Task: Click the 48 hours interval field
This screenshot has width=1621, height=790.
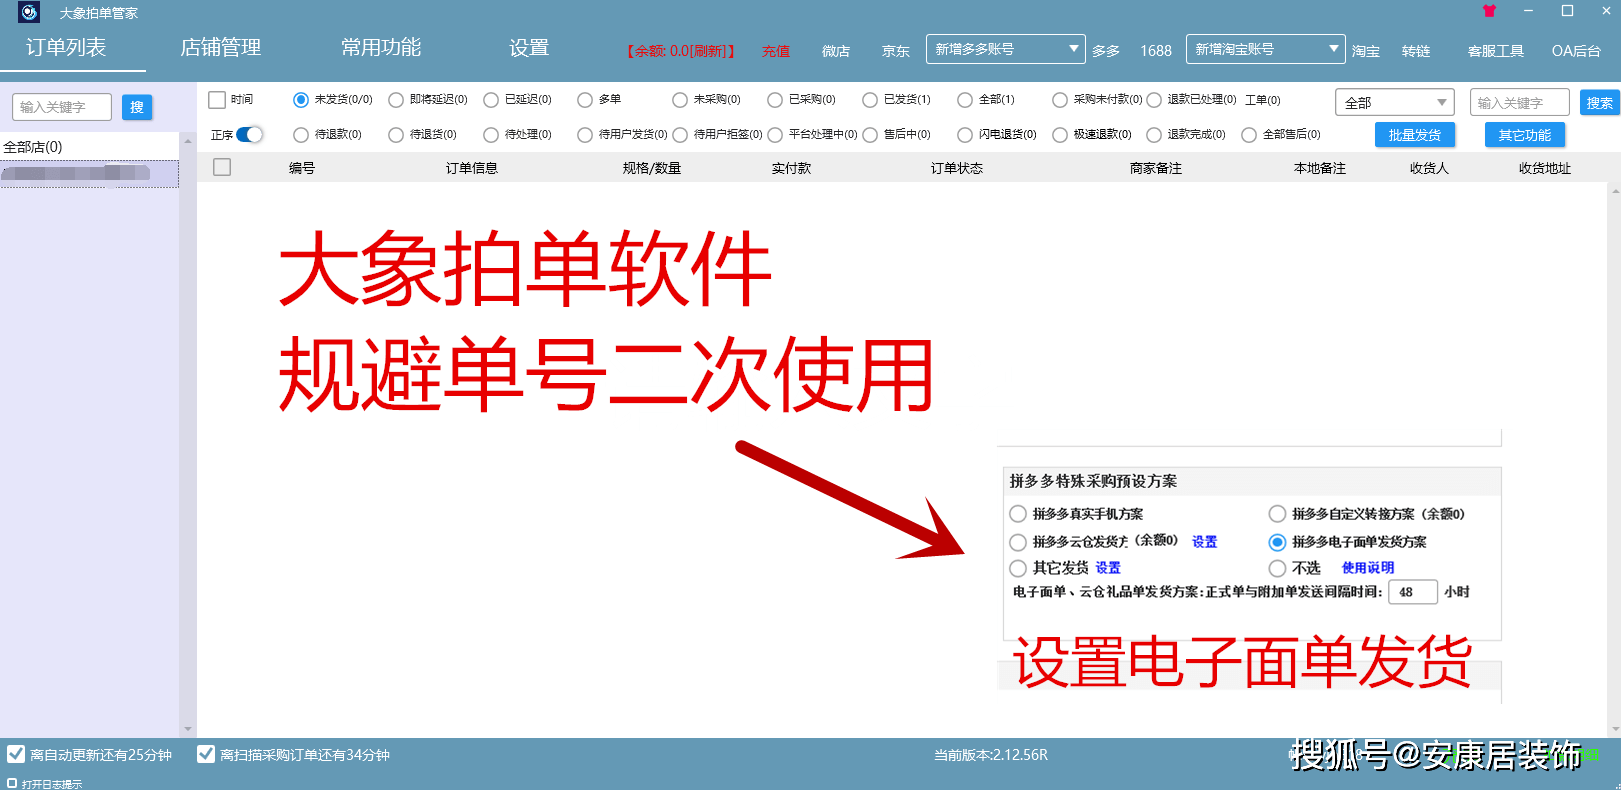Action: [1412, 592]
